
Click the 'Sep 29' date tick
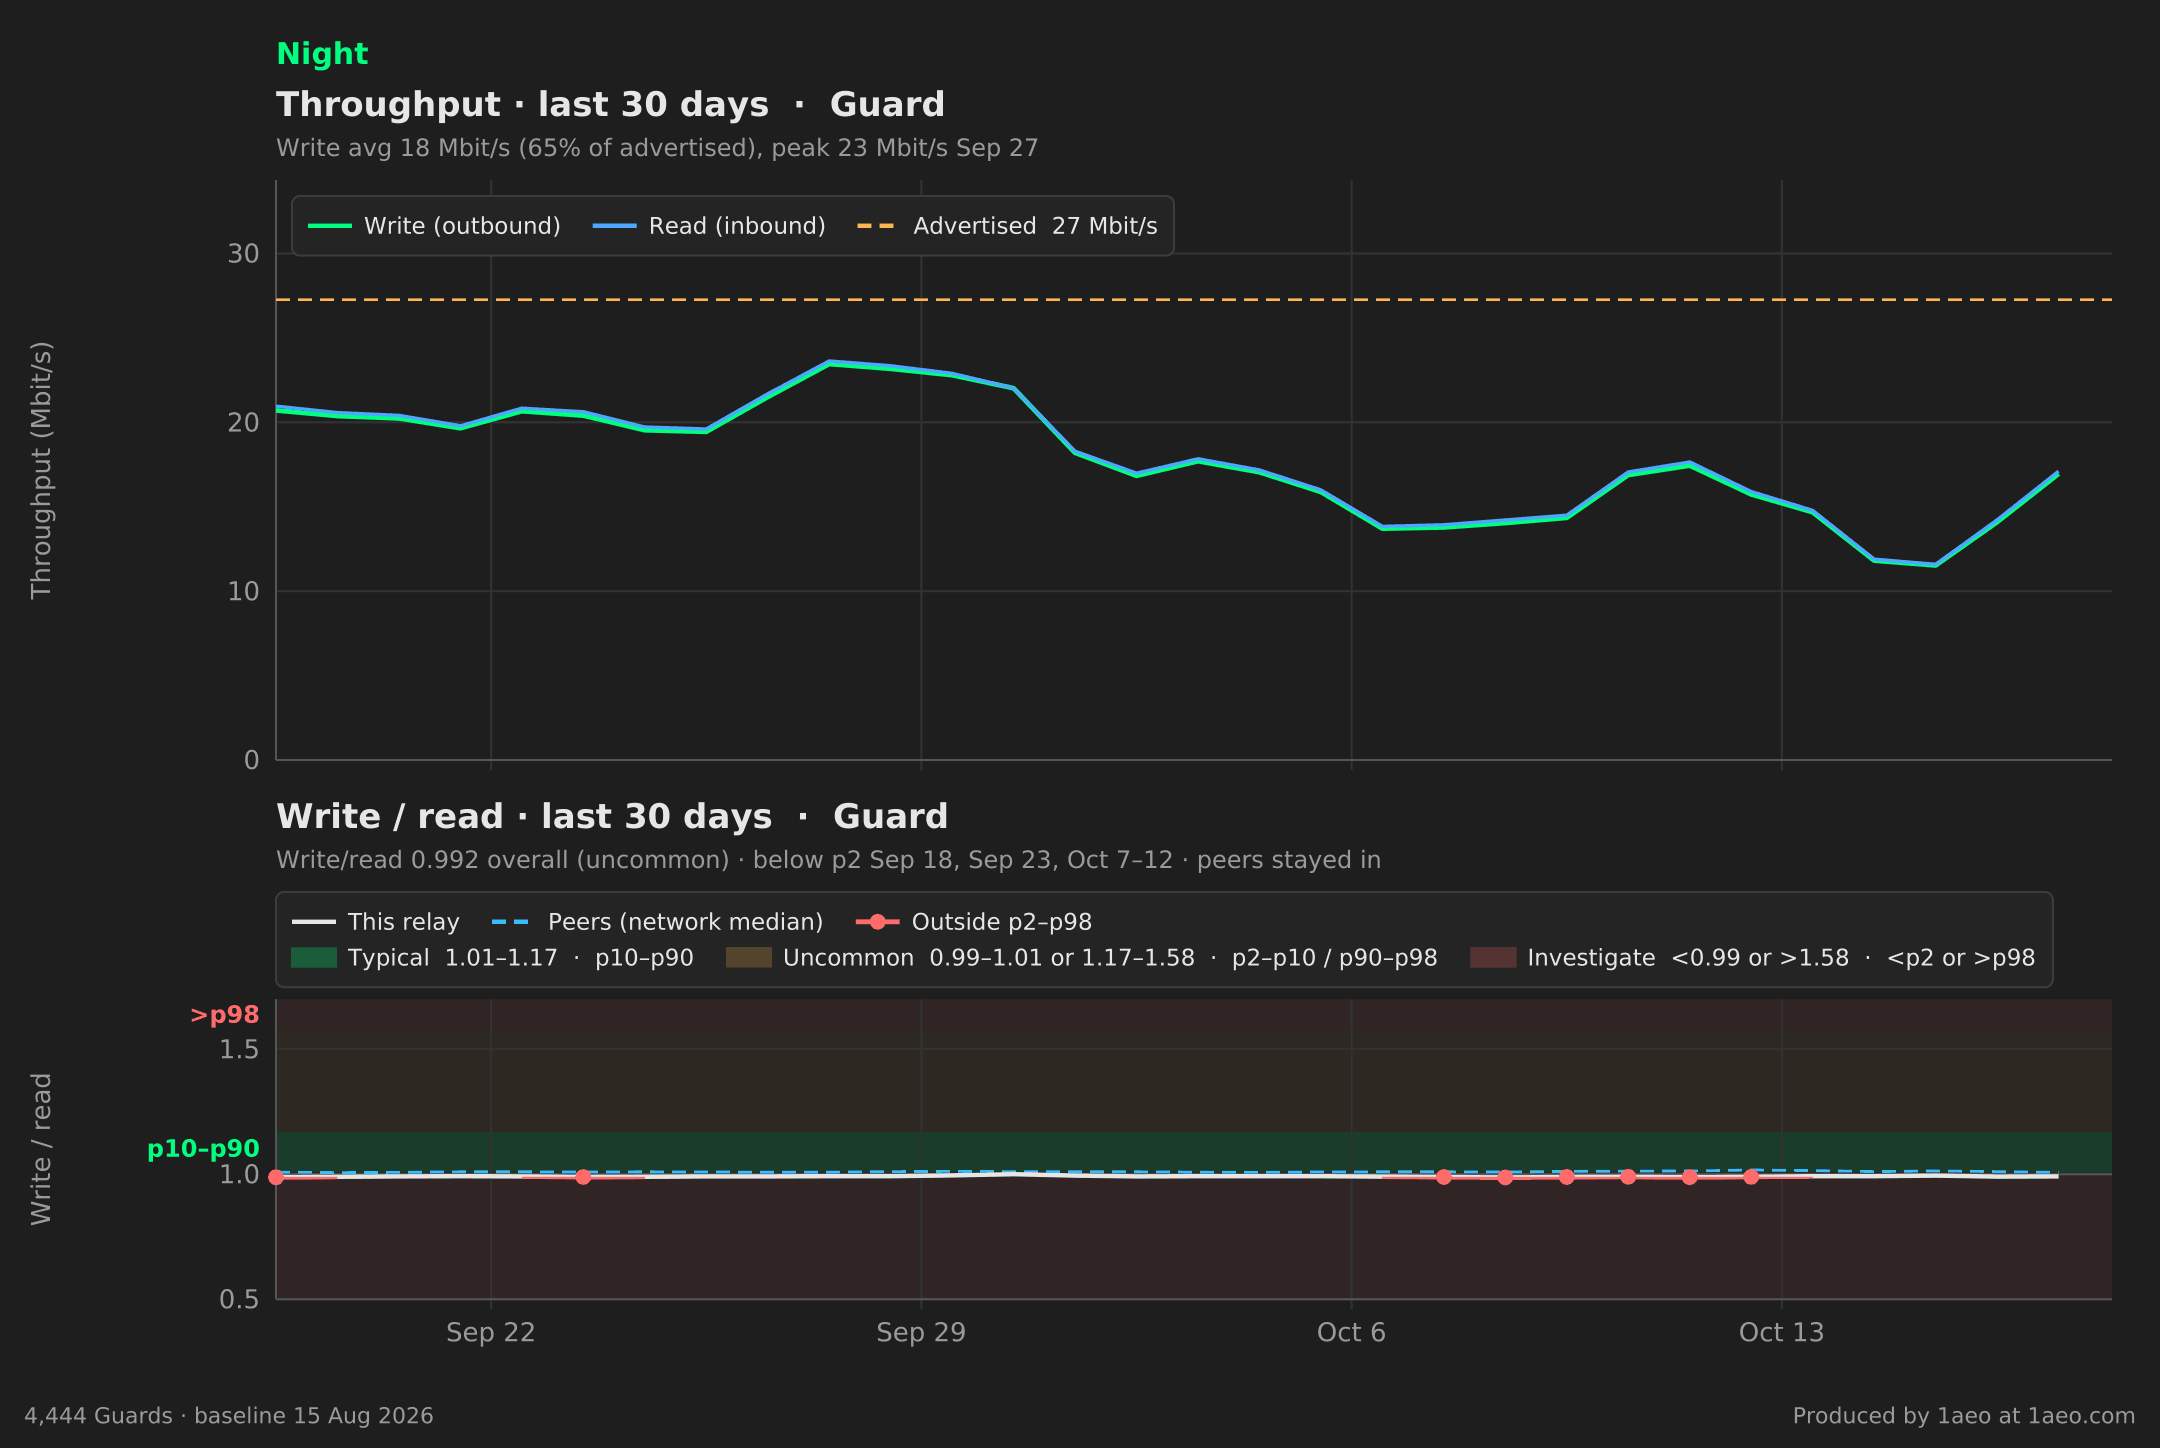point(921,1333)
